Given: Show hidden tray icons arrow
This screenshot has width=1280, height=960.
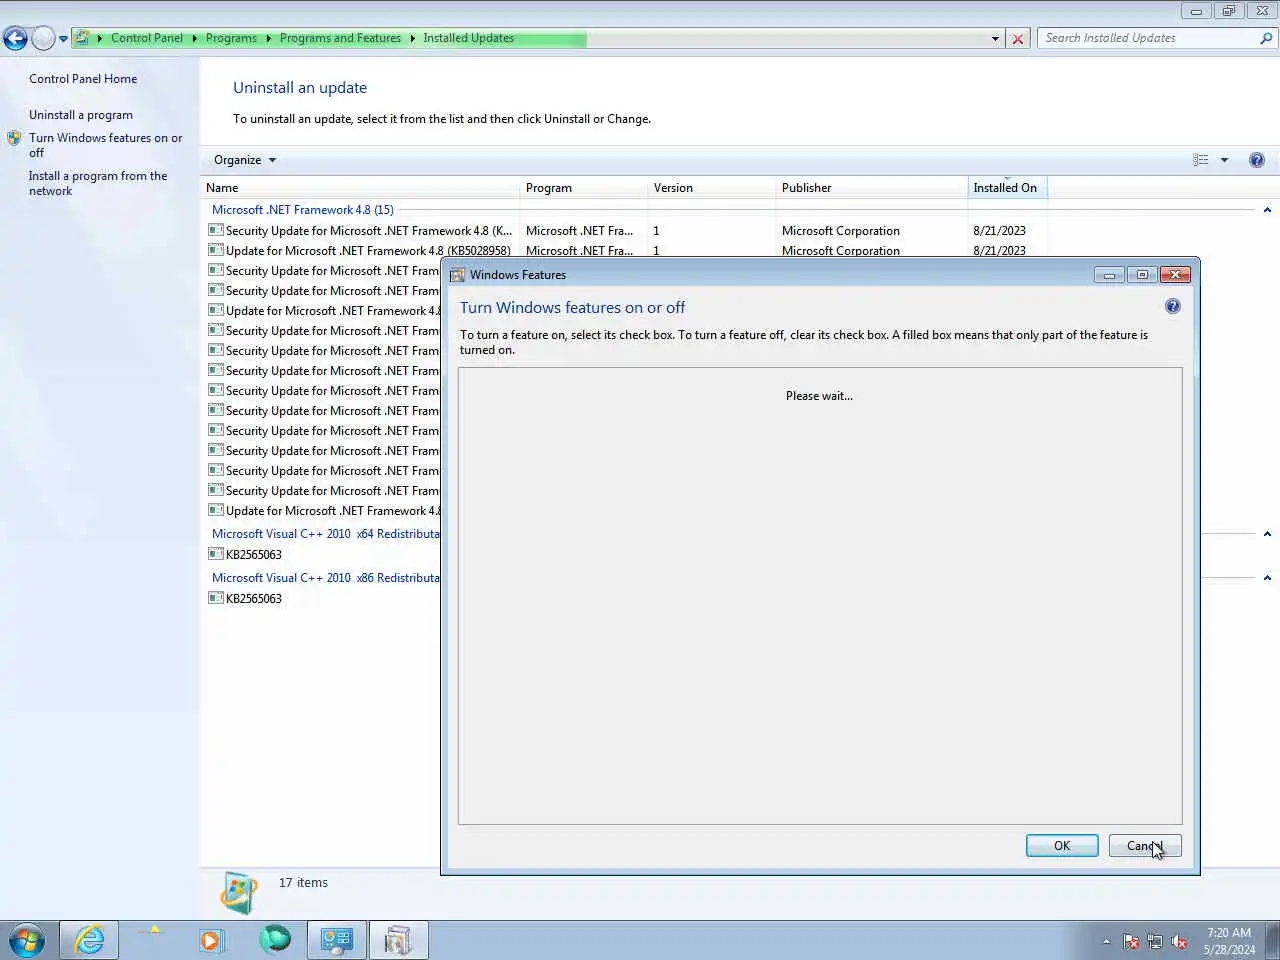Looking at the screenshot, I should (1106, 942).
